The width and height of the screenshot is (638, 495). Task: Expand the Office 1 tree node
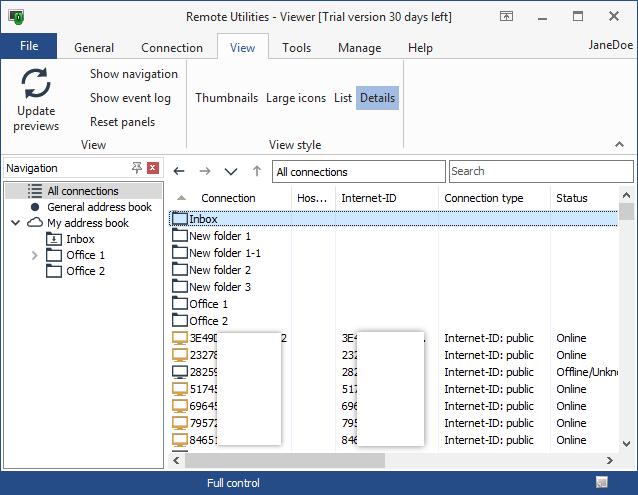pyautogui.click(x=35, y=255)
